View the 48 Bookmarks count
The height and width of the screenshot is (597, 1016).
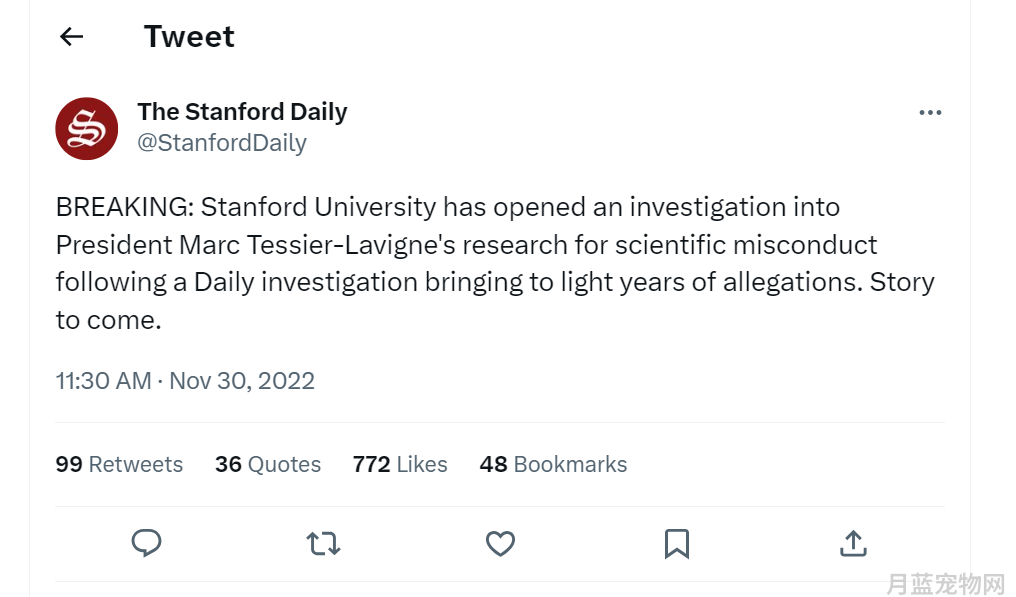coord(553,464)
